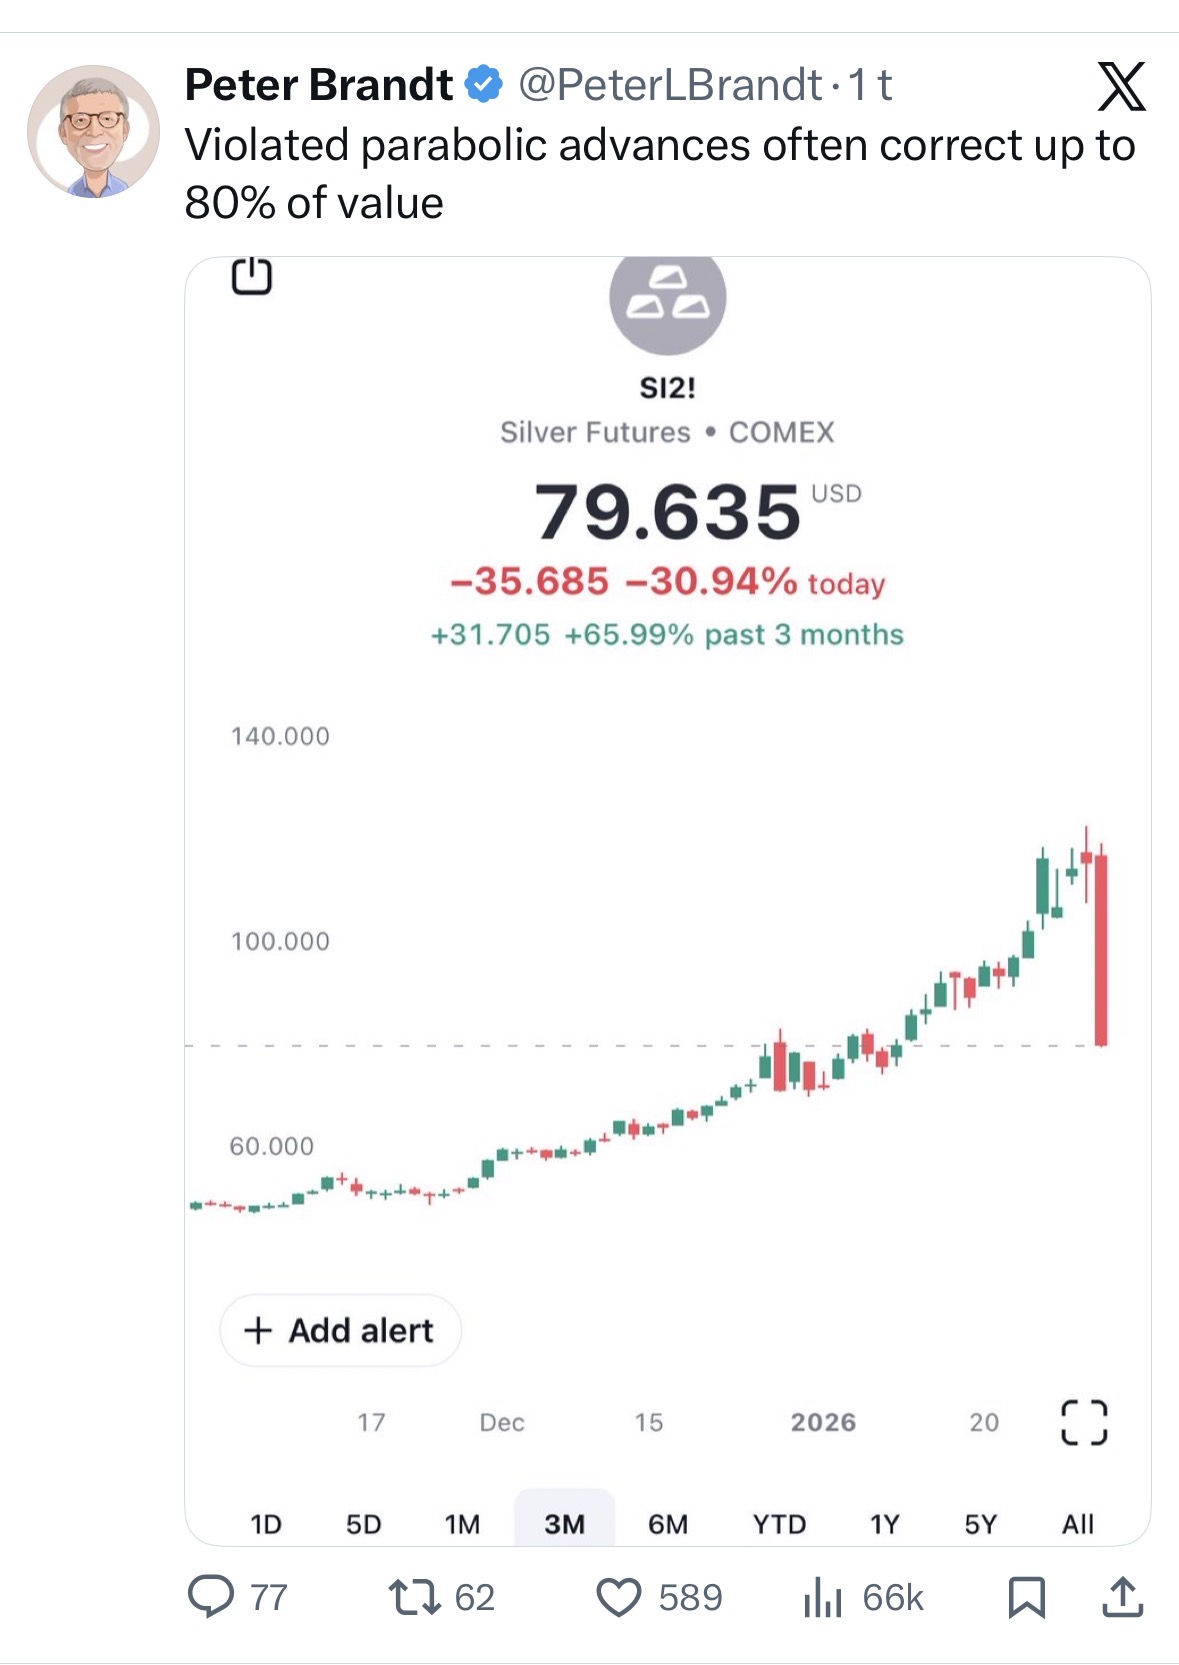Tap the share upload icon
The width and height of the screenshot is (1179, 1665).
point(1122,1597)
